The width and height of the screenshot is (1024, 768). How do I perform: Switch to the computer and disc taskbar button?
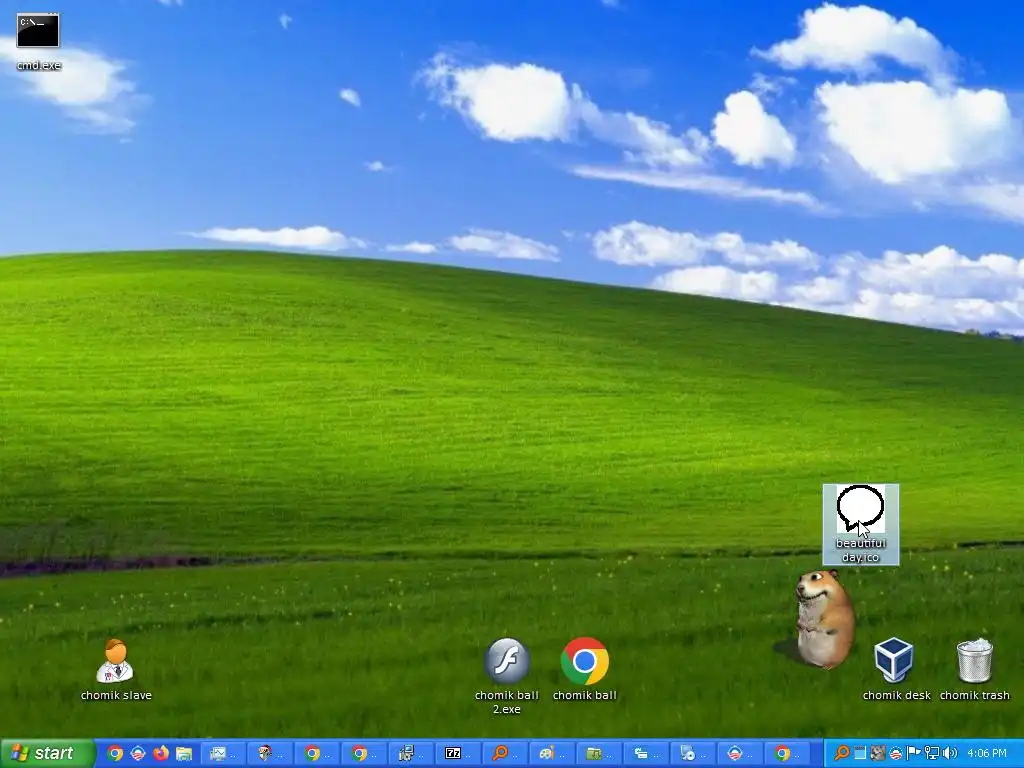(x=694, y=754)
